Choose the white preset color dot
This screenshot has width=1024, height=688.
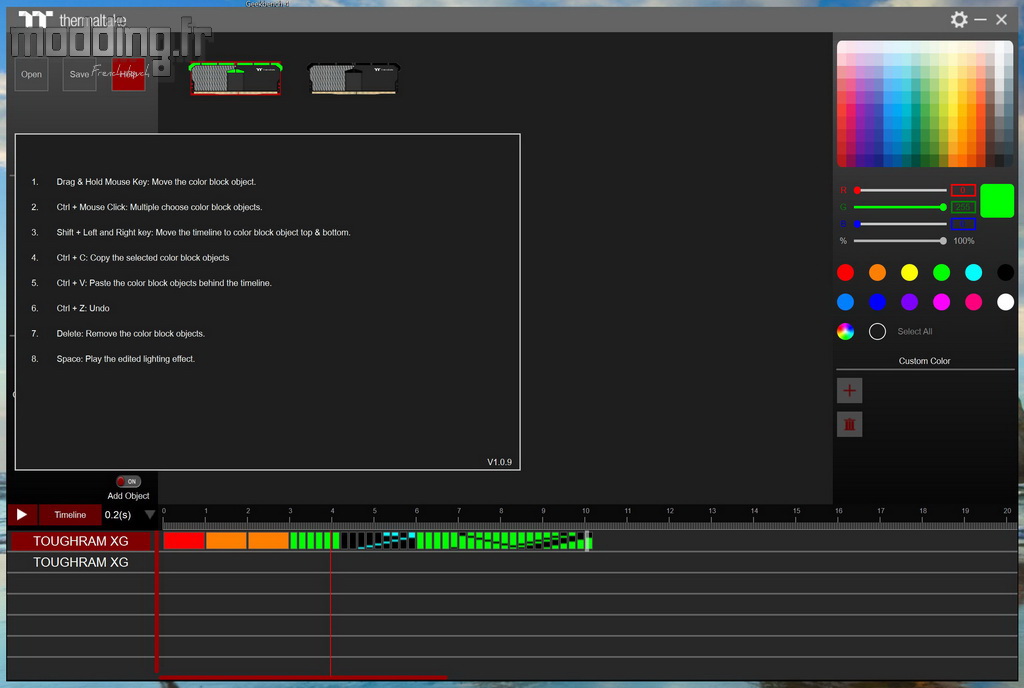(1005, 302)
